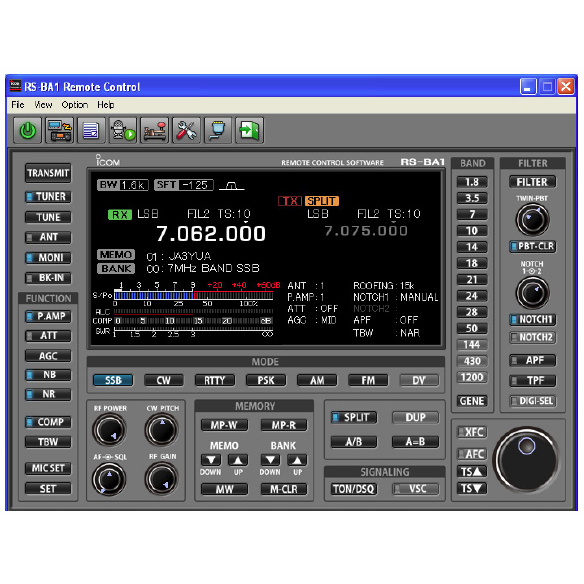This screenshot has width=584, height=584.
Task: Open the View menu
Action: pyautogui.click(x=43, y=105)
